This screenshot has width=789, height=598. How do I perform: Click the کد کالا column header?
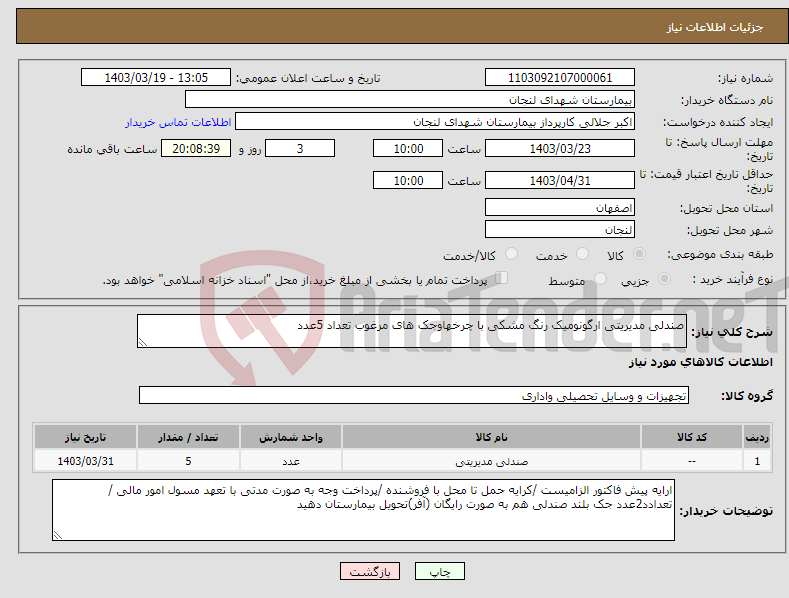tap(692, 437)
